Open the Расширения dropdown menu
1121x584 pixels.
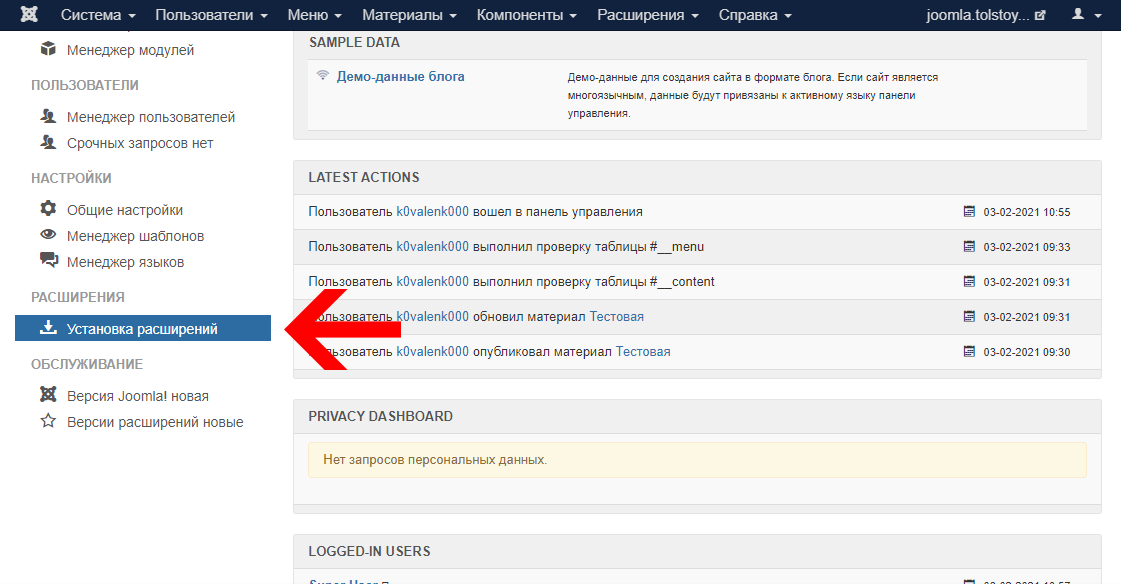[648, 15]
